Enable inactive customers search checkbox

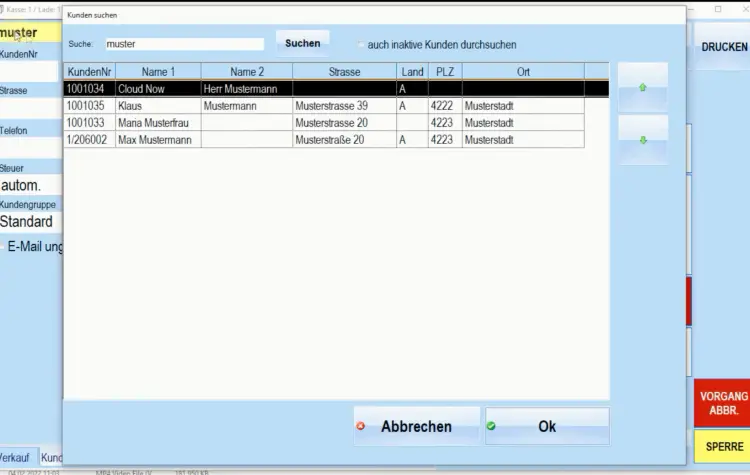[x=360, y=45]
